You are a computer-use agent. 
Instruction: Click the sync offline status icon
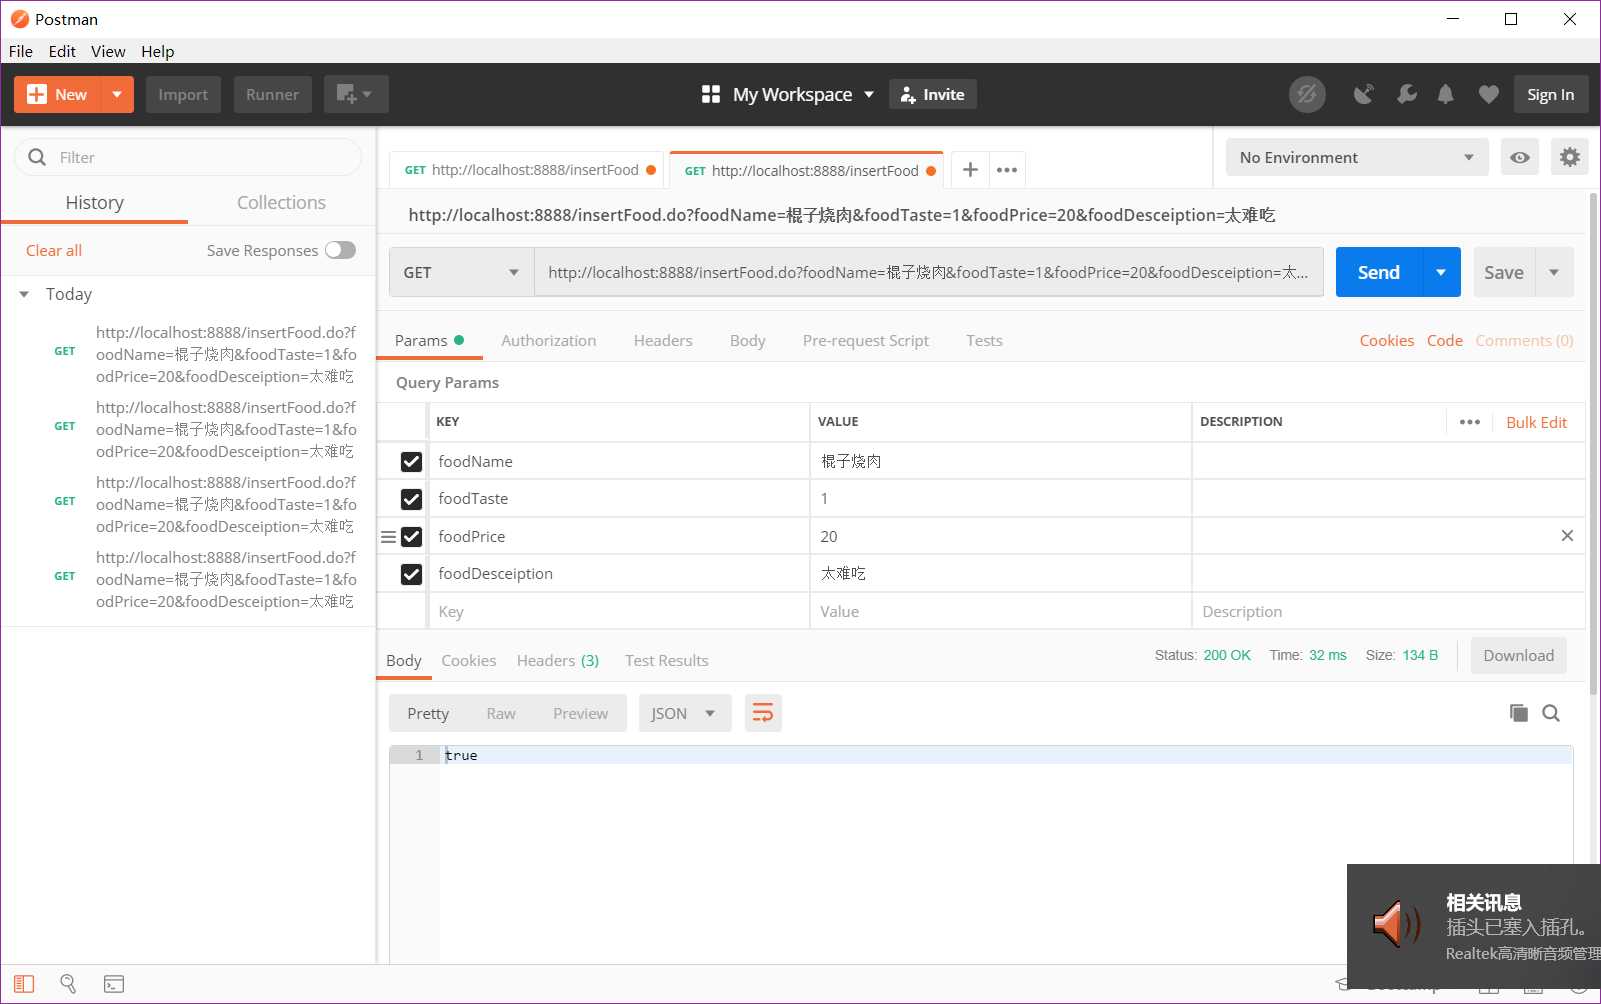1307,94
